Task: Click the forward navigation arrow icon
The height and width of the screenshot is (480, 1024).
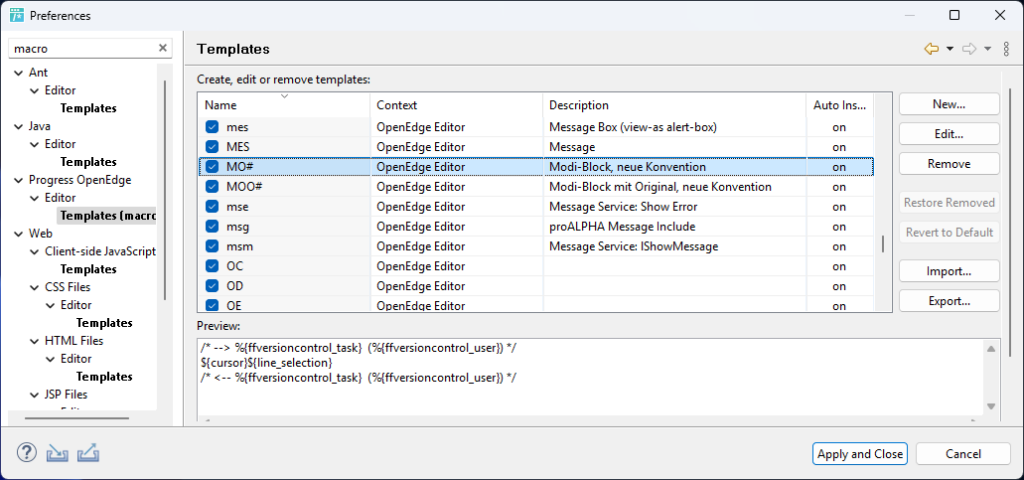Action: click(968, 49)
